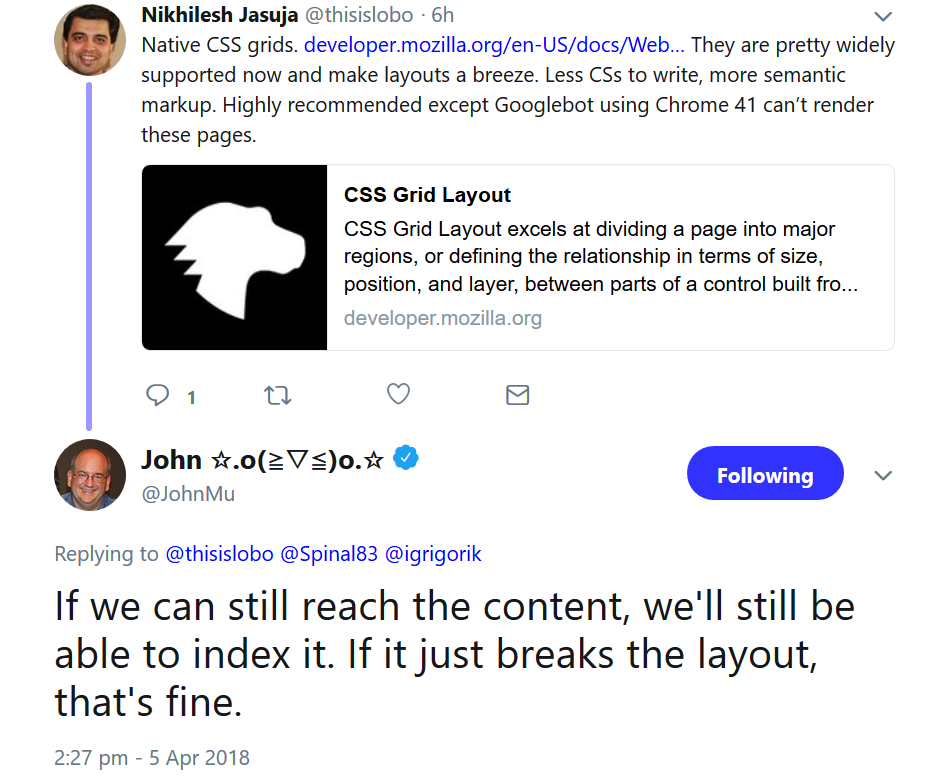Open John's profile avatar
This screenshot has height=778, width=944.
click(89, 474)
